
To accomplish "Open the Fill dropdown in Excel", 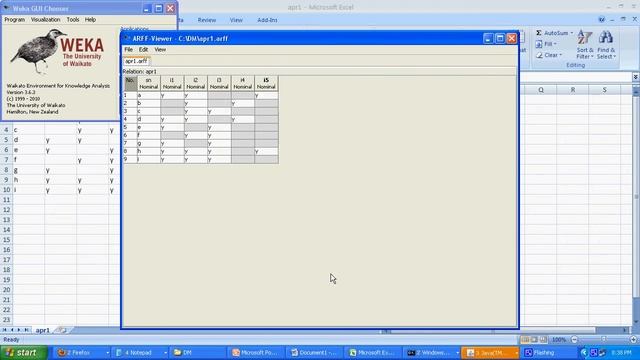I will pyautogui.click(x=546, y=44).
